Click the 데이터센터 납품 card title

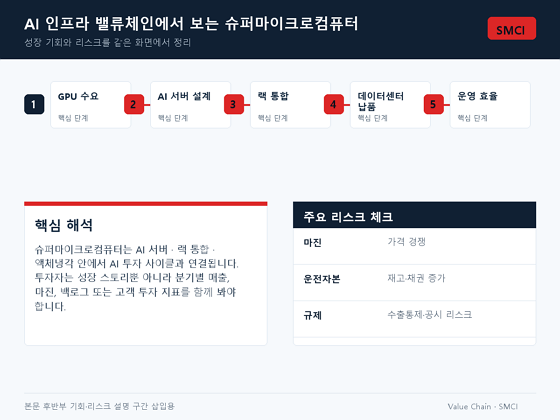pos(381,101)
